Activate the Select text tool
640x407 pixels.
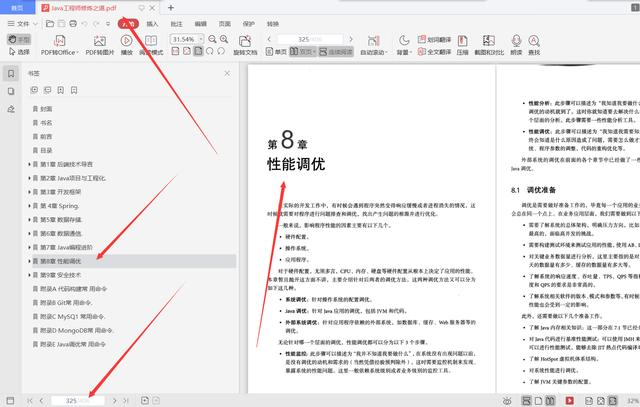click(19, 52)
